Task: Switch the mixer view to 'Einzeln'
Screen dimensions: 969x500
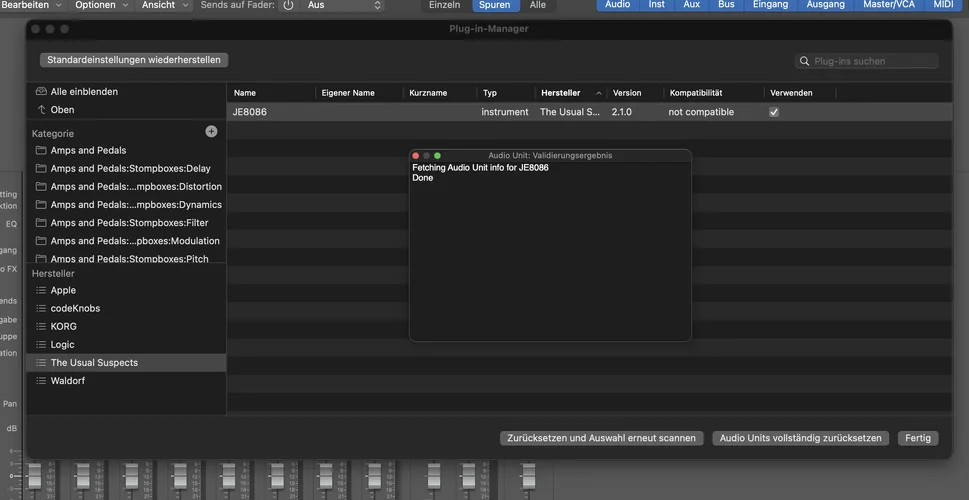Action: [444, 5]
